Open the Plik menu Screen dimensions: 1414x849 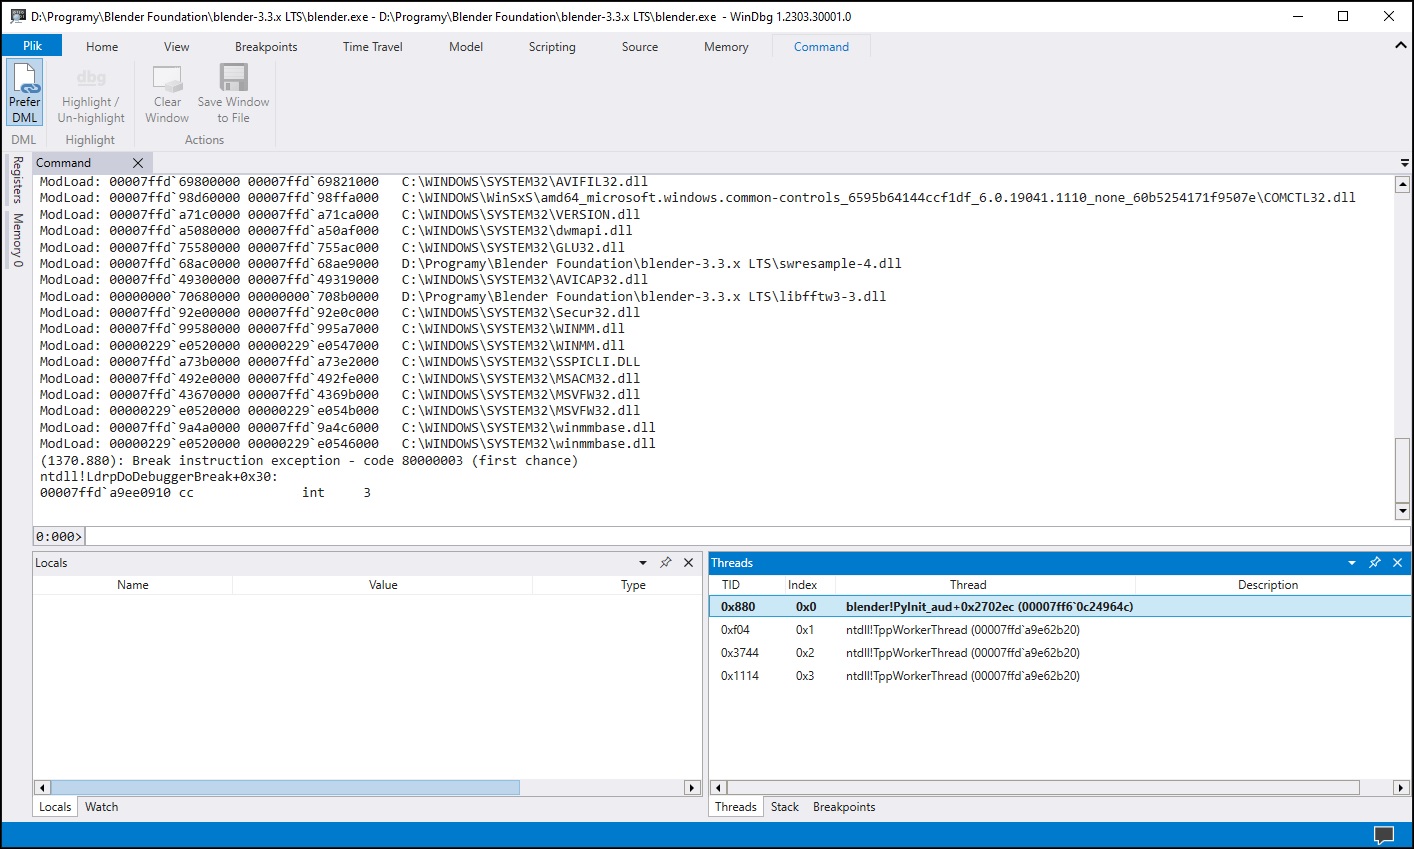(31, 45)
